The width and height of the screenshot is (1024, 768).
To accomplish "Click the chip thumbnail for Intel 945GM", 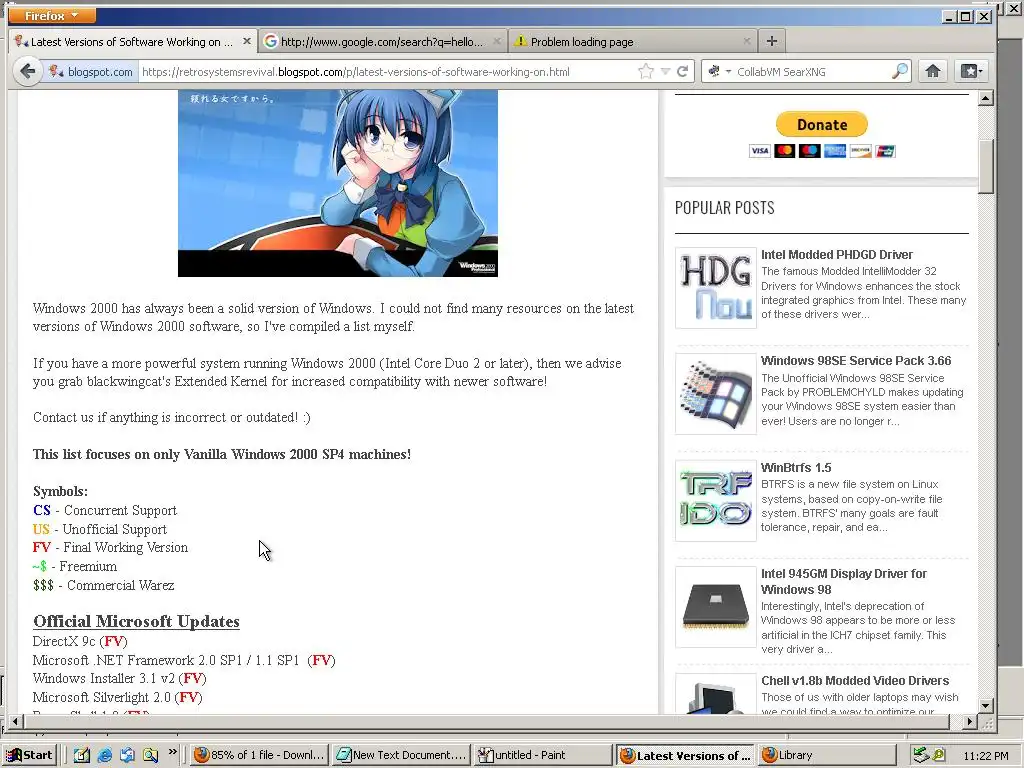I will point(716,607).
